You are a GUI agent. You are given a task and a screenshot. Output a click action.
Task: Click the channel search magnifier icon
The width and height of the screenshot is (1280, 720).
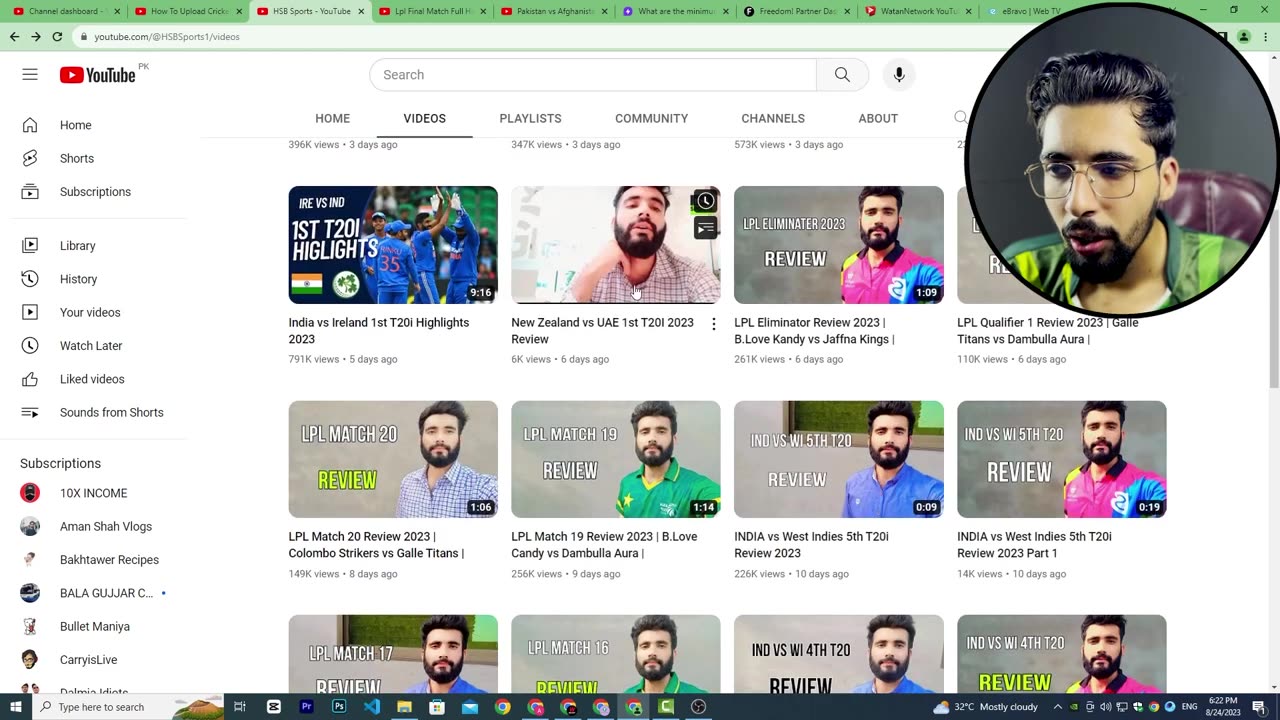961,118
